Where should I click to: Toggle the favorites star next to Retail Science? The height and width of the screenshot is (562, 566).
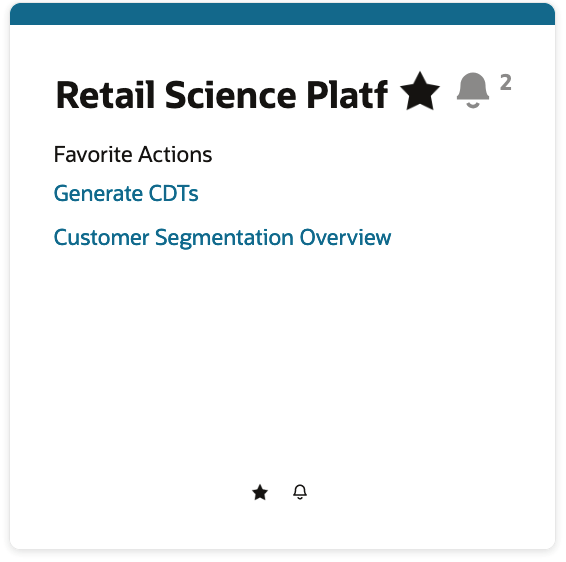[420, 91]
